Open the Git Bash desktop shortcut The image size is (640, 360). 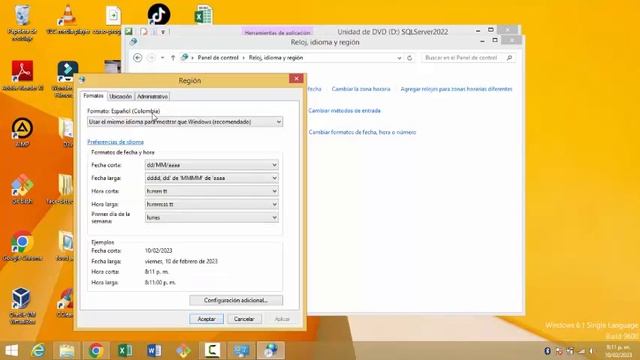pyautogui.click(x=22, y=189)
